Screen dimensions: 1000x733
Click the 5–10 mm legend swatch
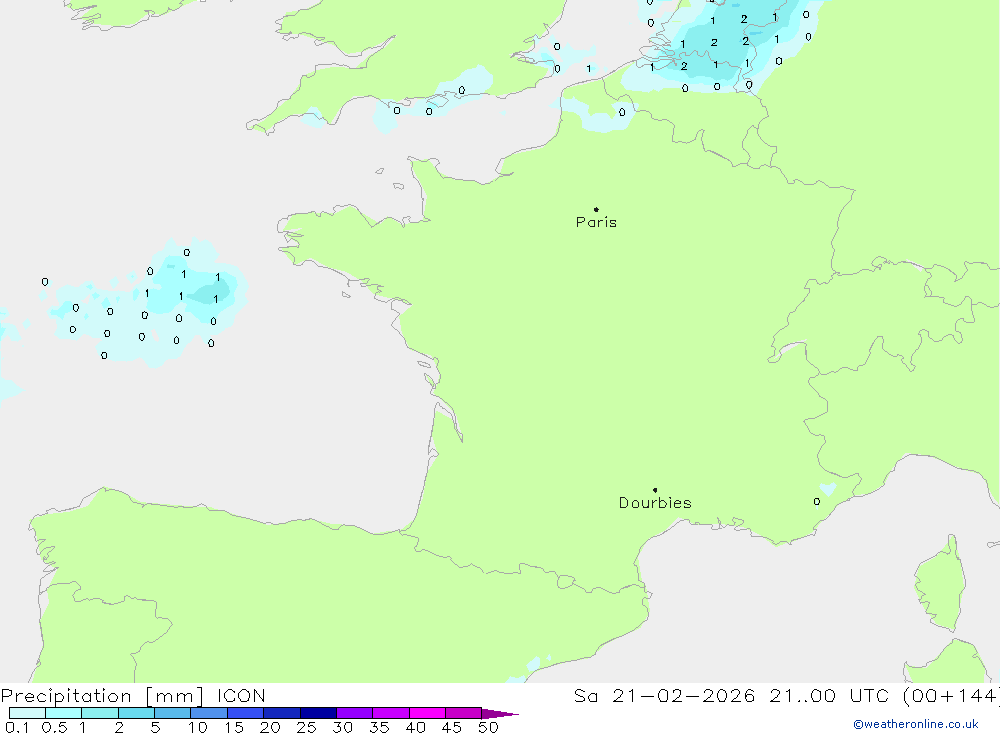pos(173,713)
